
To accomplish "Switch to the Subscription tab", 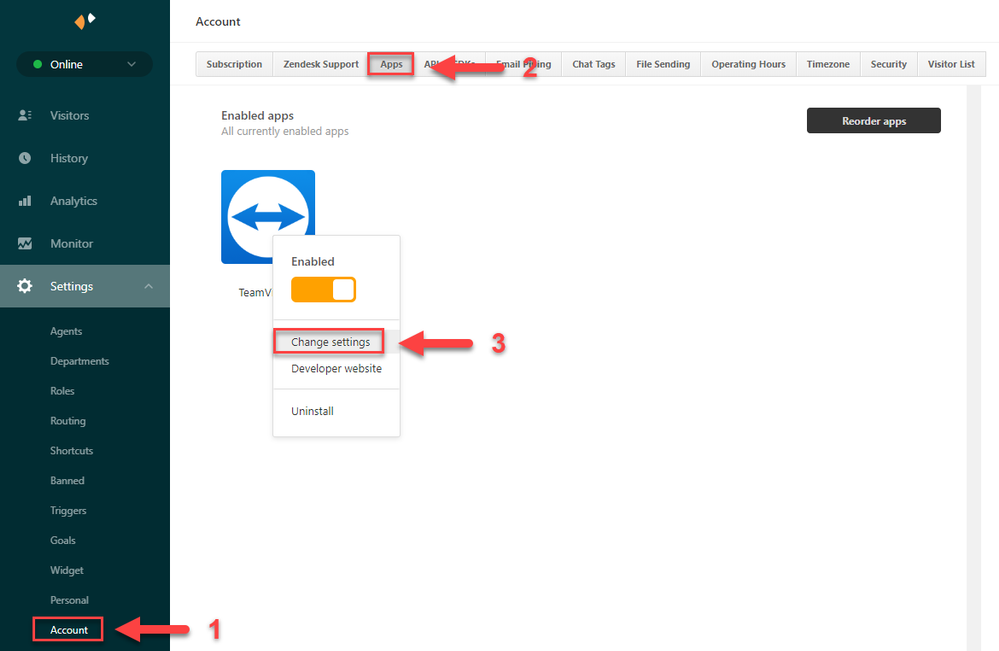I will [233, 63].
